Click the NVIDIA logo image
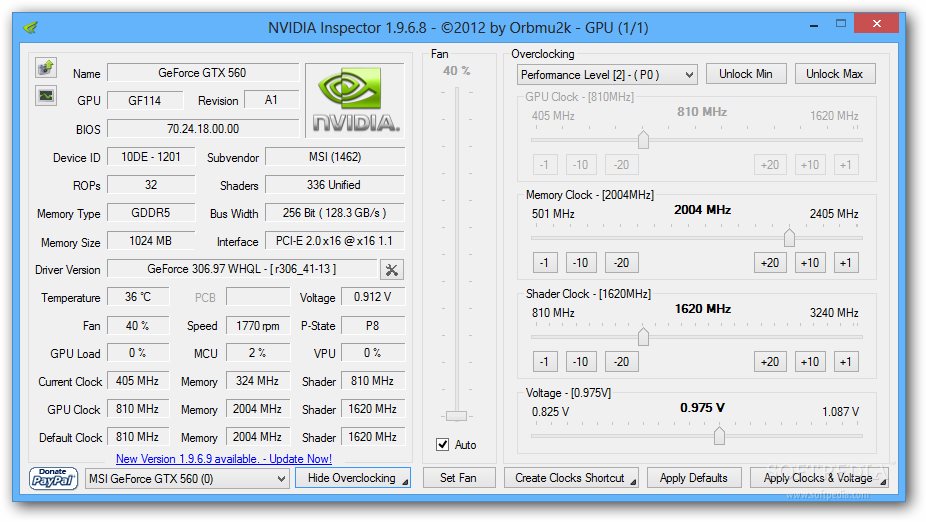The width and height of the screenshot is (926, 522). (x=355, y=99)
